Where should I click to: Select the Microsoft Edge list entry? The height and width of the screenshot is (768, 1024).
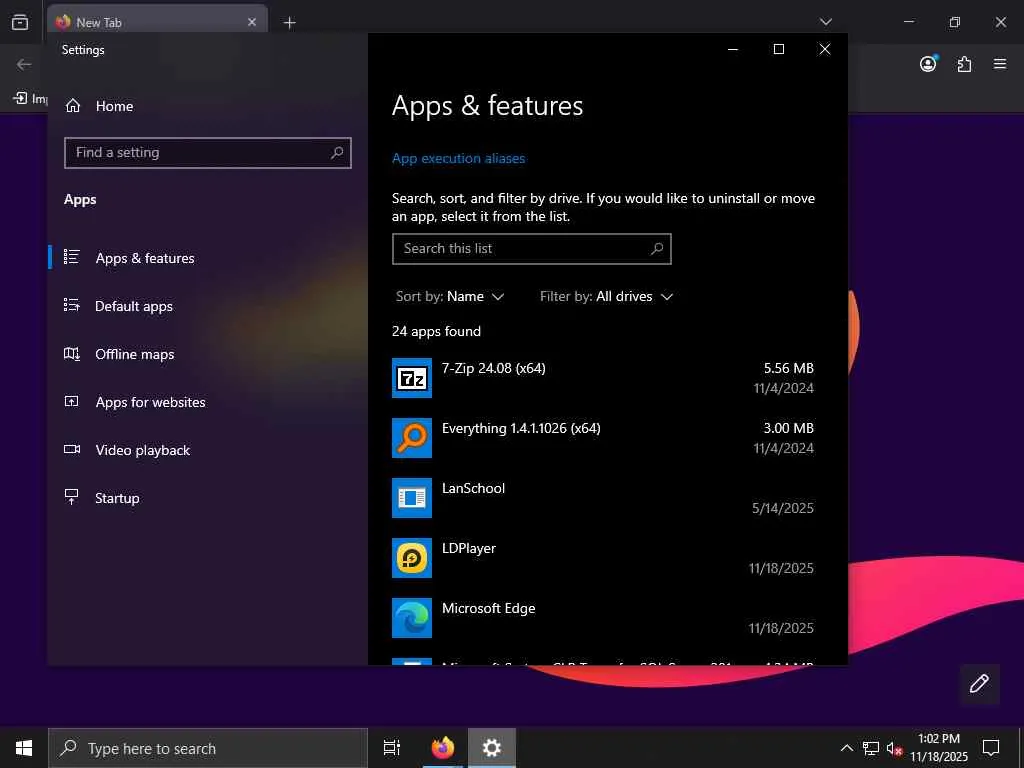pyautogui.click(x=603, y=618)
